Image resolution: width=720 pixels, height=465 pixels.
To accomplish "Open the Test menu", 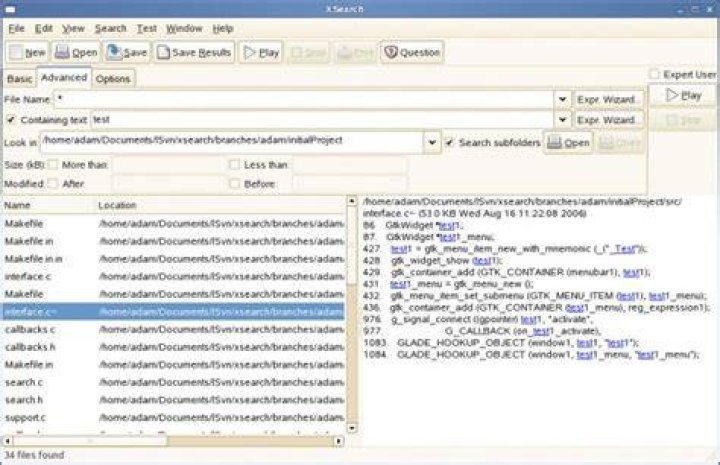I will (146, 28).
